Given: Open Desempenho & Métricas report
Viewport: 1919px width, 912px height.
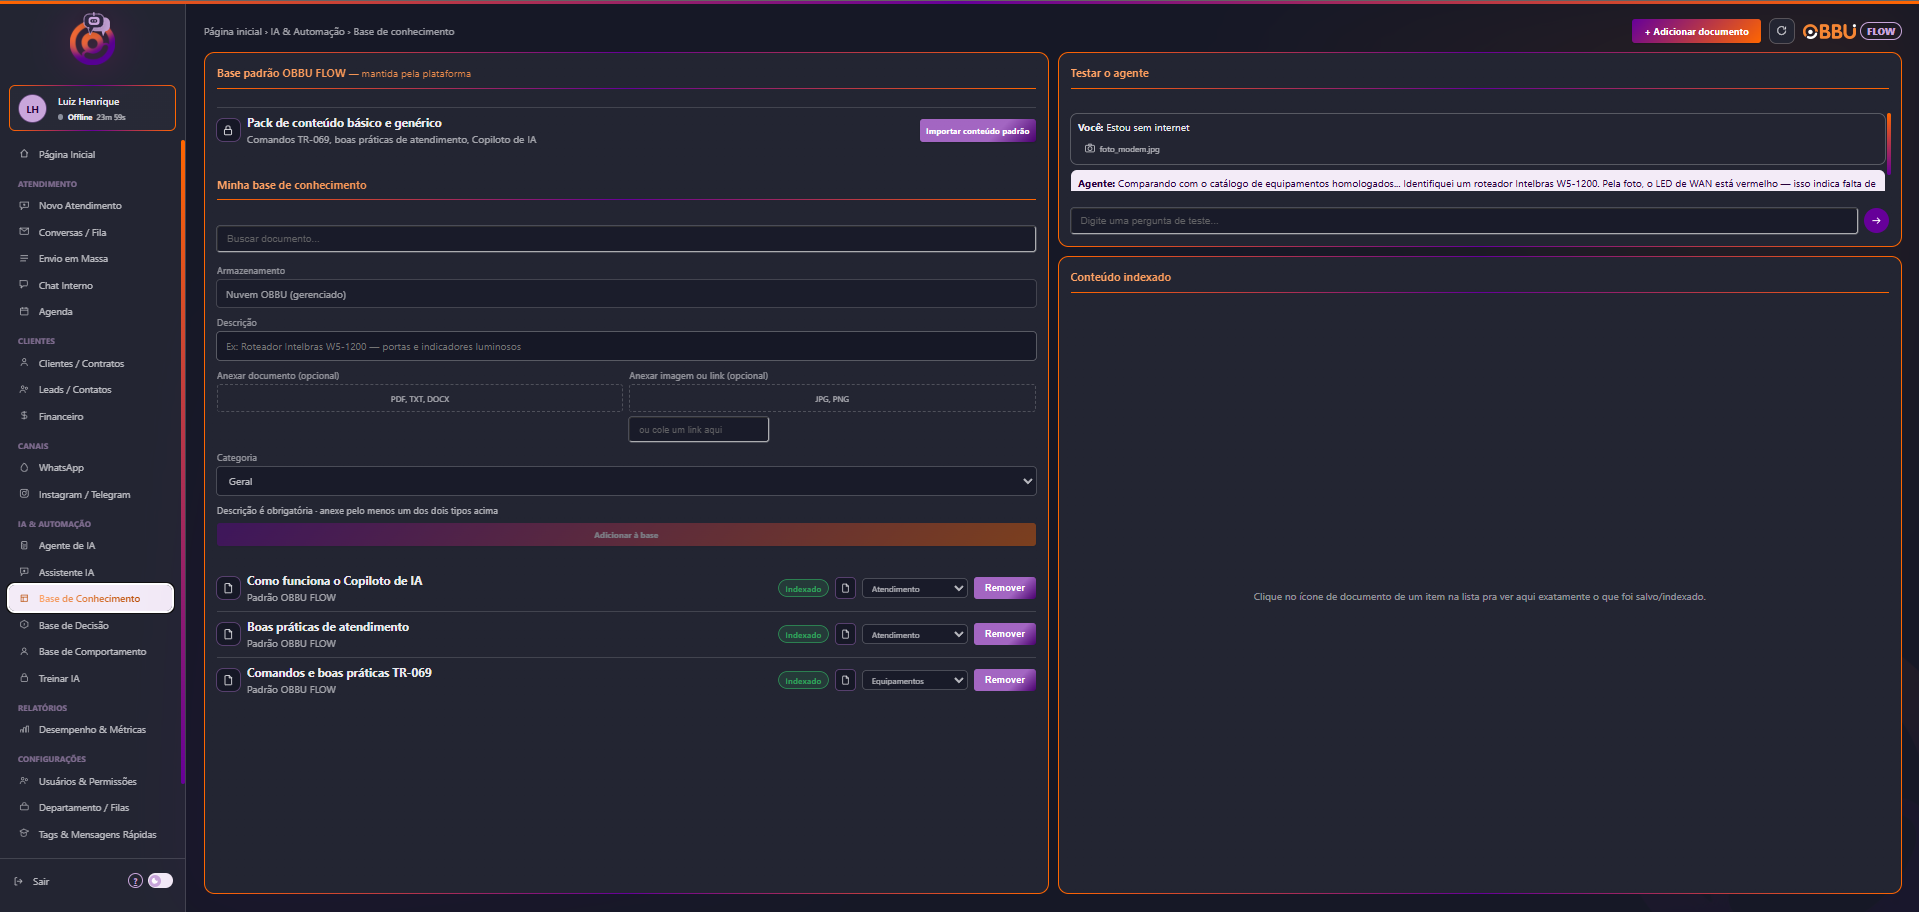Looking at the screenshot, I should (92, 730).
